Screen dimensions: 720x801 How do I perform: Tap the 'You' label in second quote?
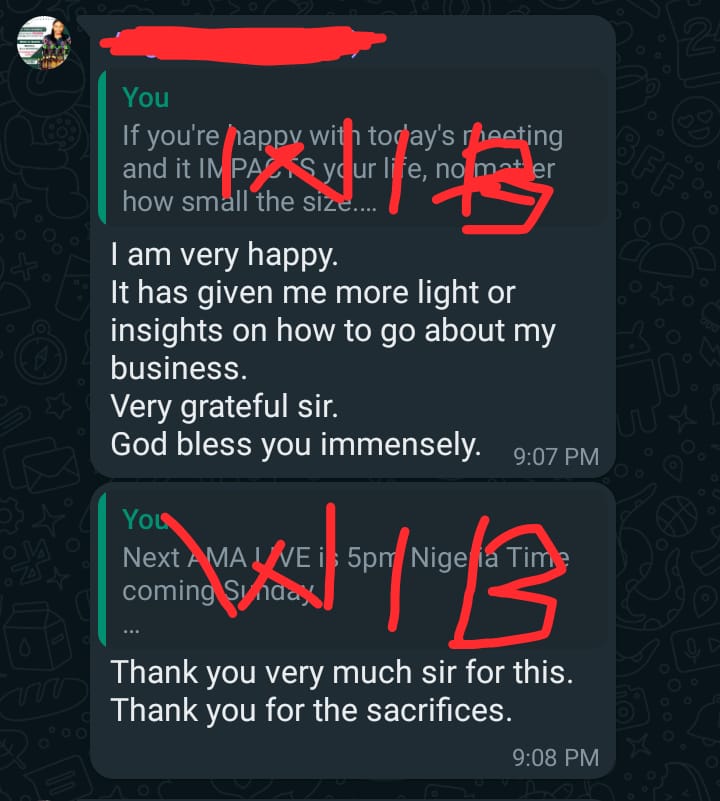pyautogui.click(x=145, y=519)
